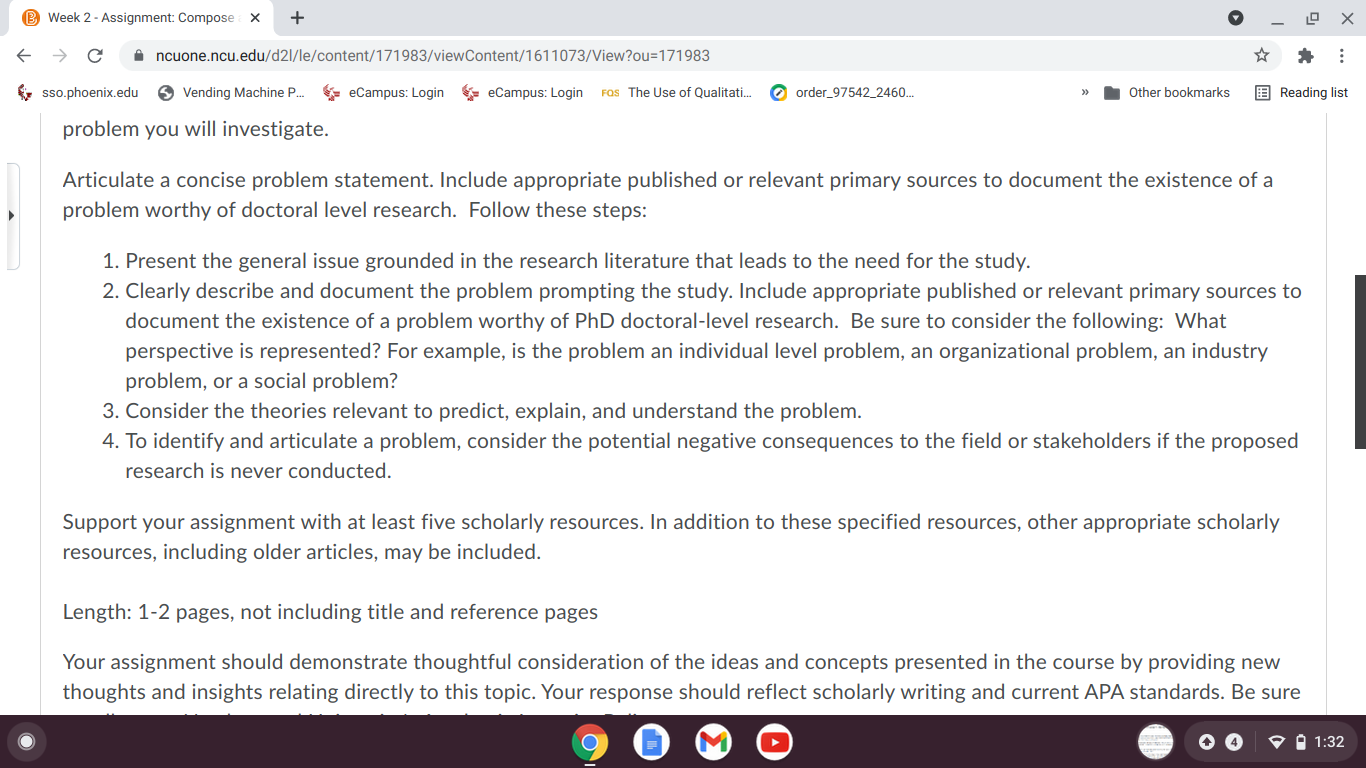Screen dimensions: 1366x768
Task: Open second eCampus: Login bookmark
Action: (x=523, y=92)
